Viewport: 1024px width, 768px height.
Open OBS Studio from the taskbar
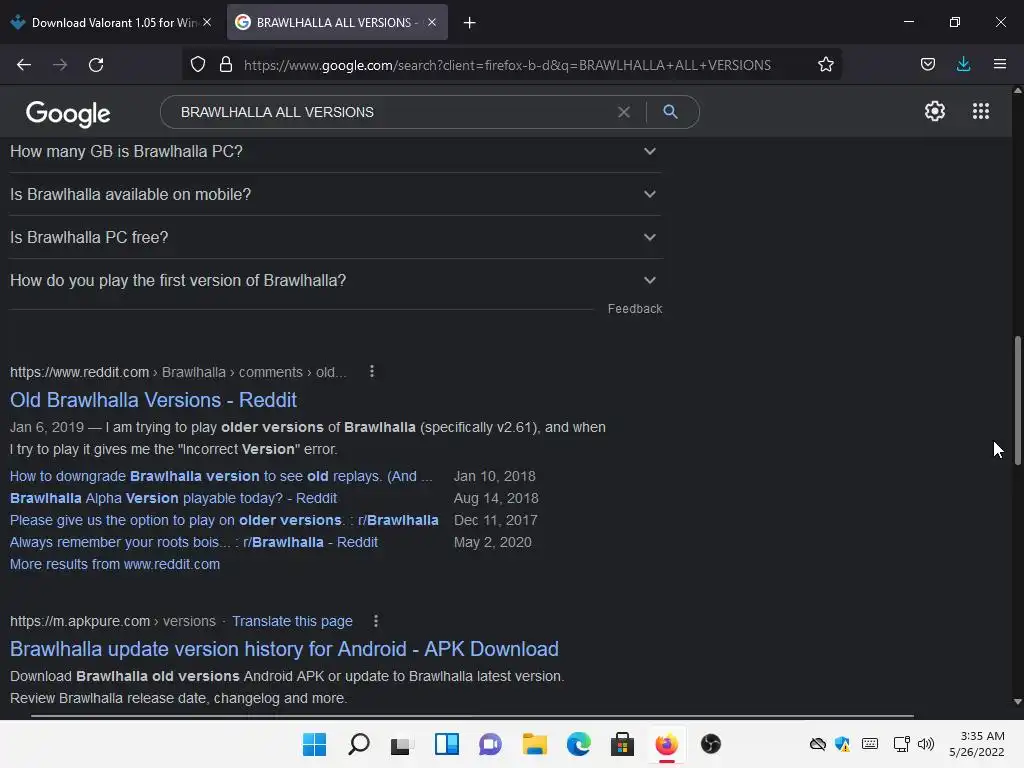coord(711,744)
